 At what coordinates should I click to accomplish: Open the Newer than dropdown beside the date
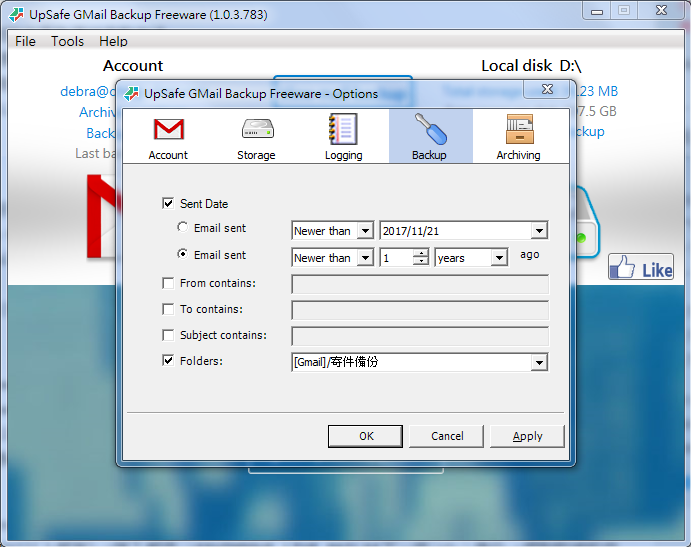[x=365, y=231]
